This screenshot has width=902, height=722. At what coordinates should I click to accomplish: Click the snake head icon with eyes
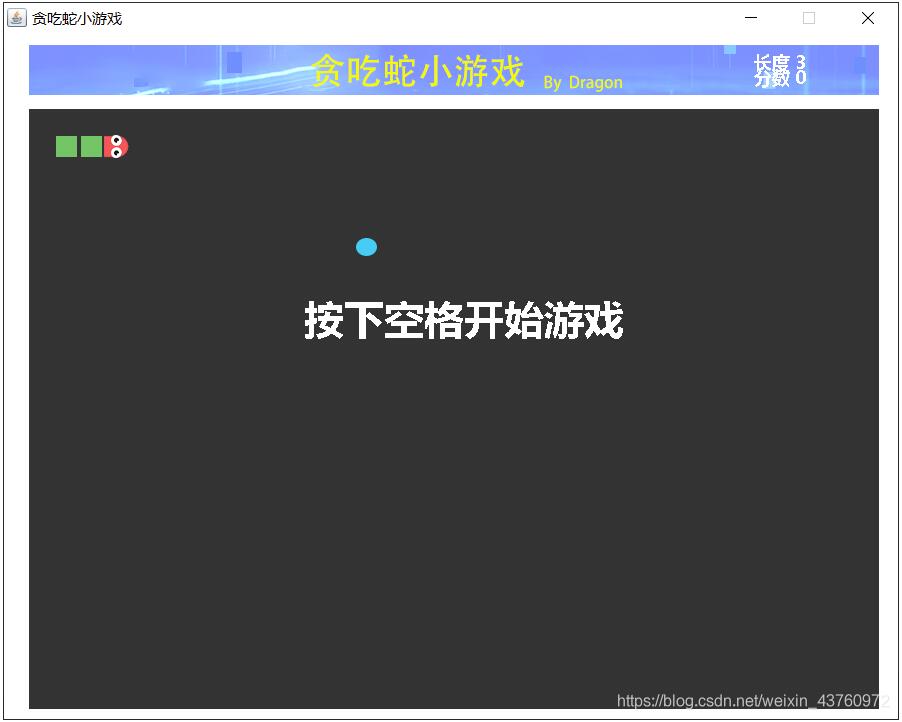[x=114, y=146]
